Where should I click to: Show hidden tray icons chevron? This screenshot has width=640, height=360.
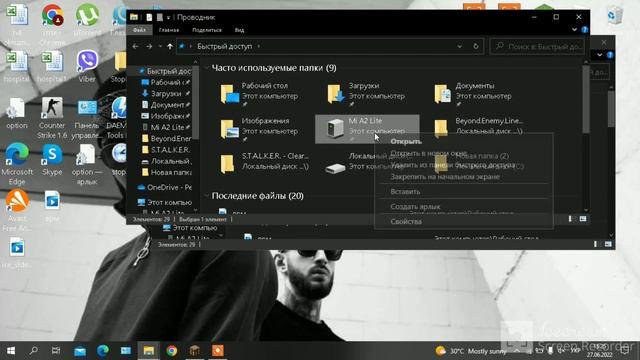517,351
